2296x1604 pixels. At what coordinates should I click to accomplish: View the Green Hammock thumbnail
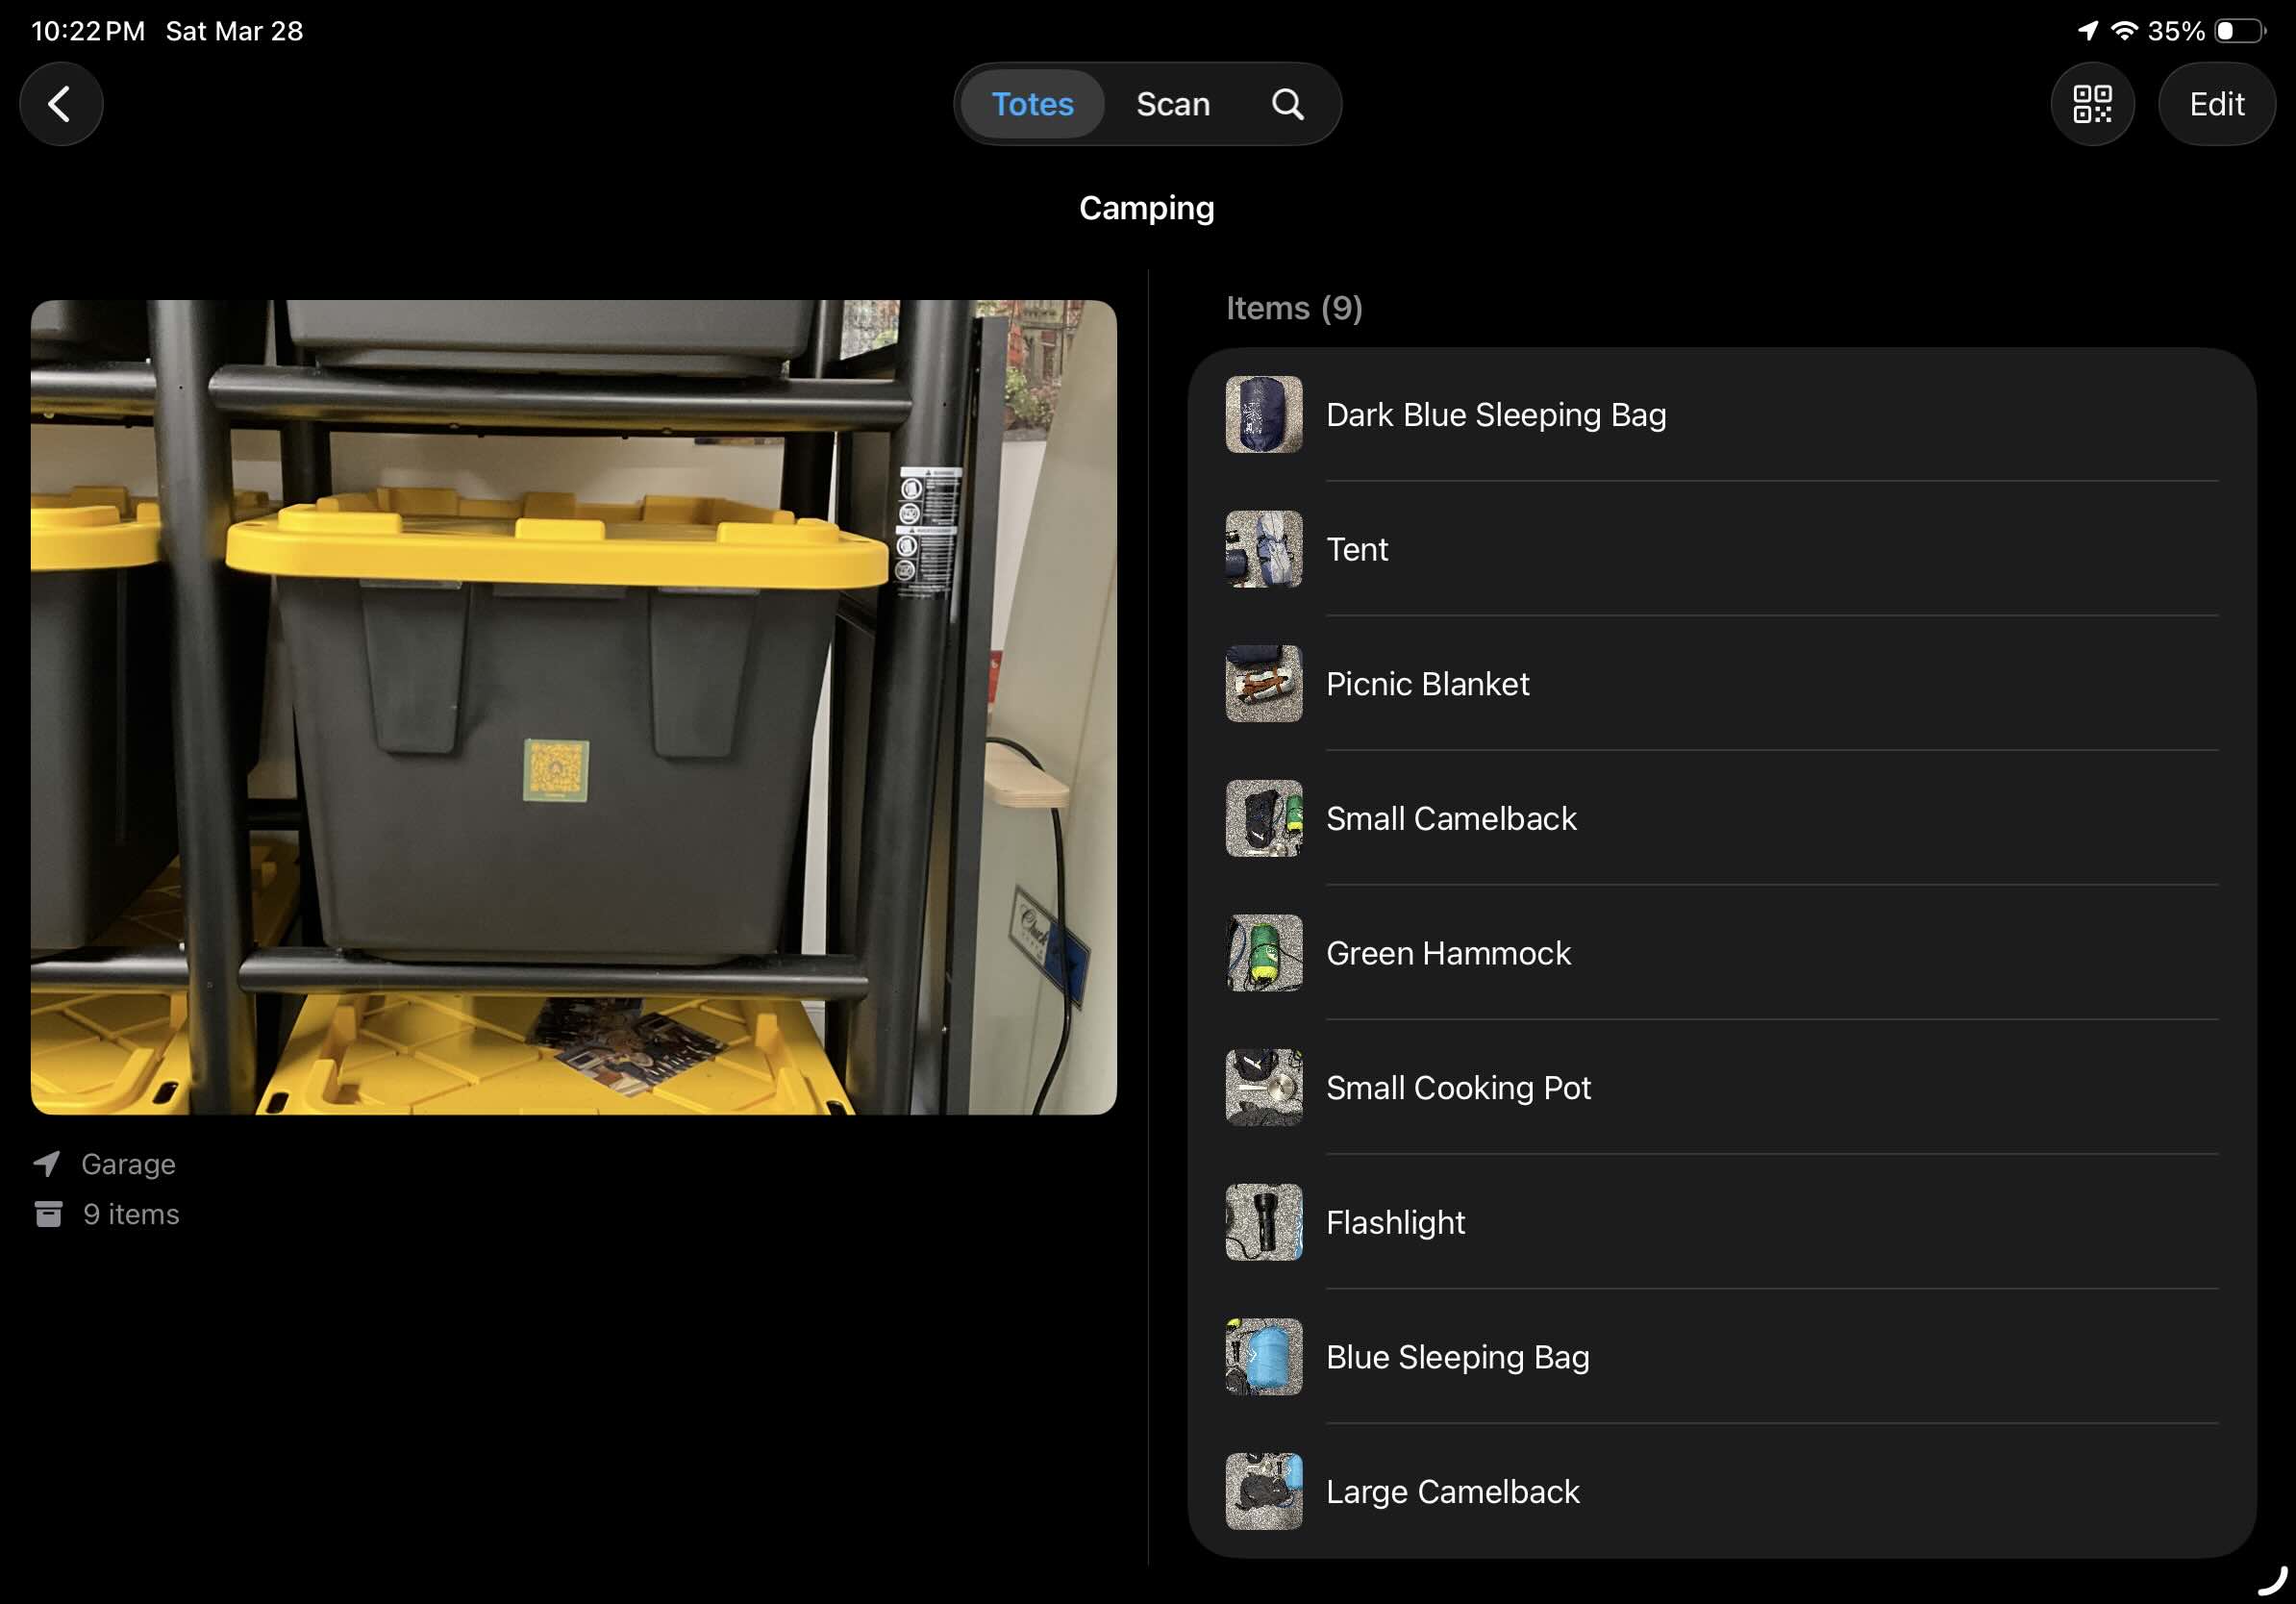pos(1264,953)
